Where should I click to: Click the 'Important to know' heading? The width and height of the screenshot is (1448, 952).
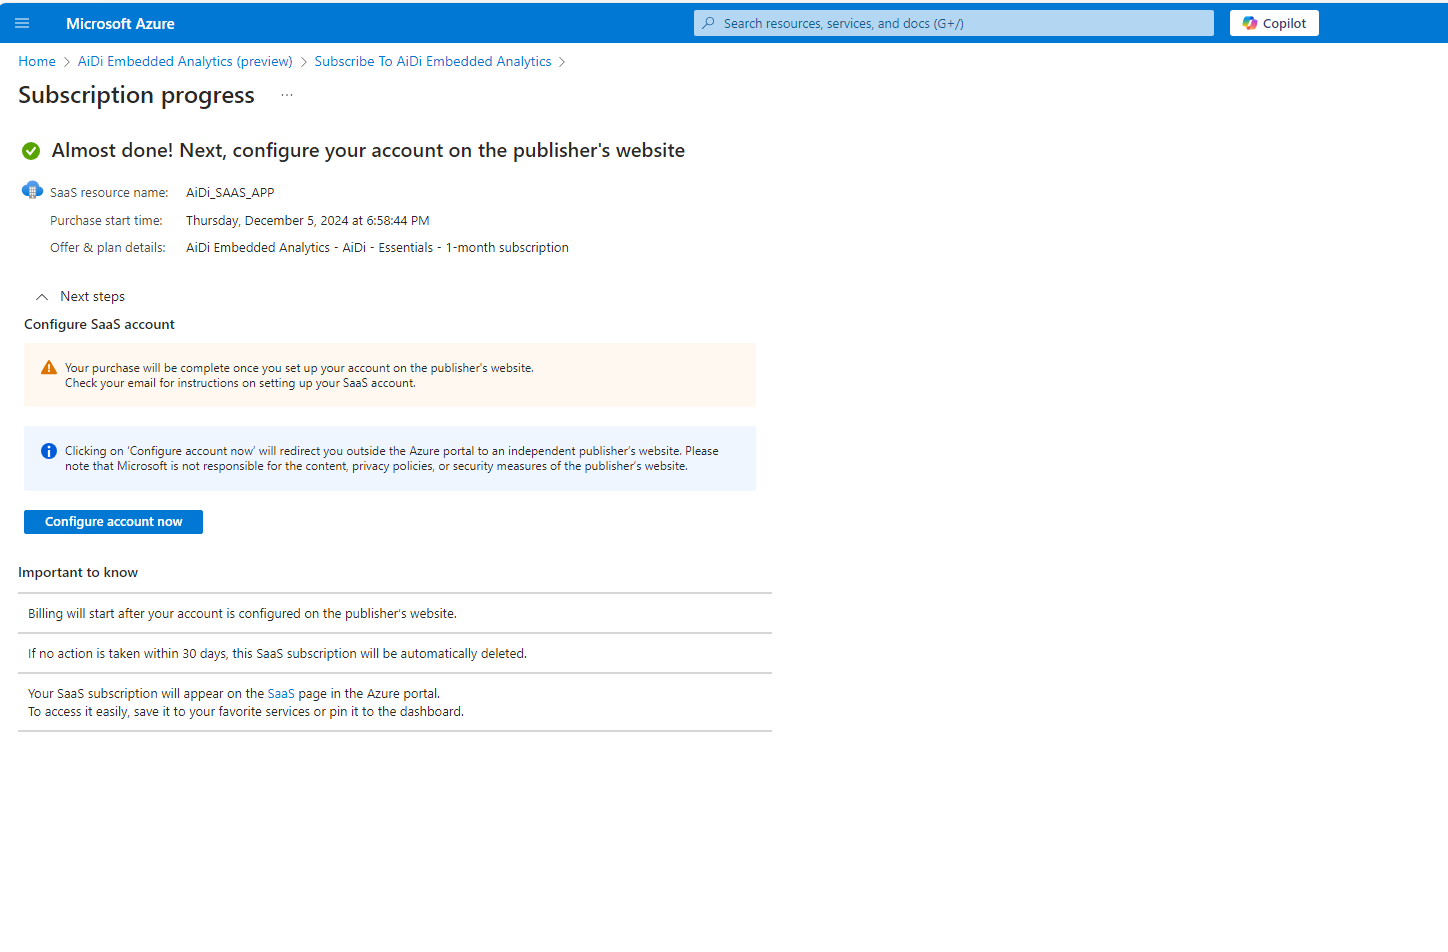(78, 572)
